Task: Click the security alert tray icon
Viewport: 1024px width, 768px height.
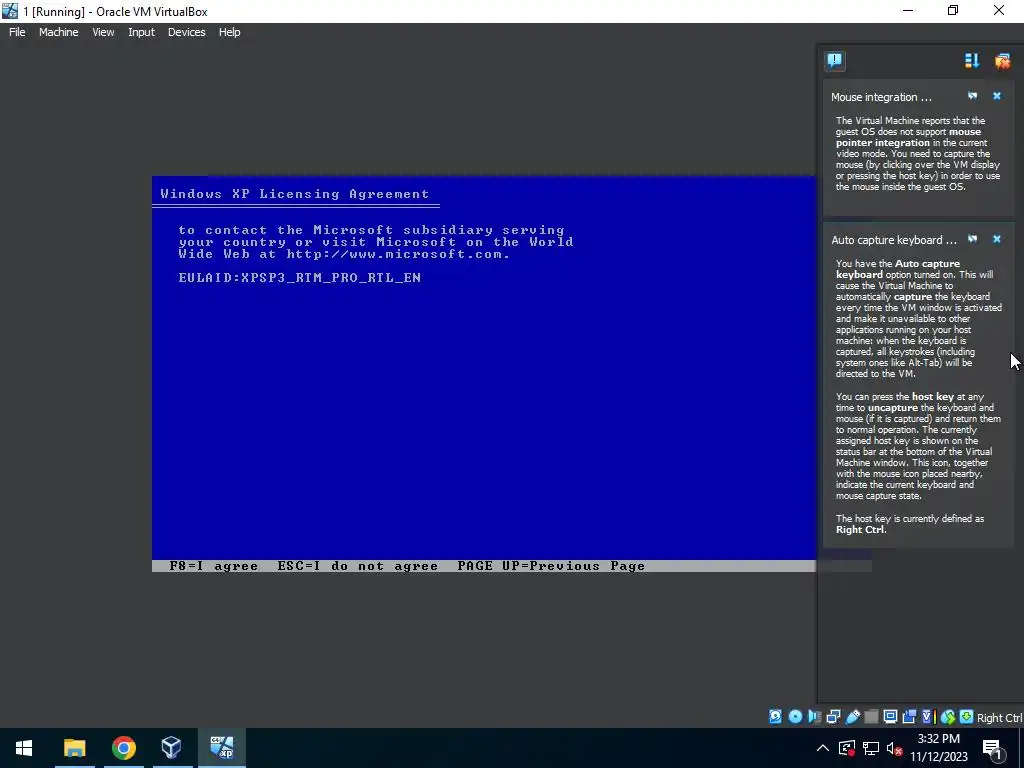Action: click(847, 748)
